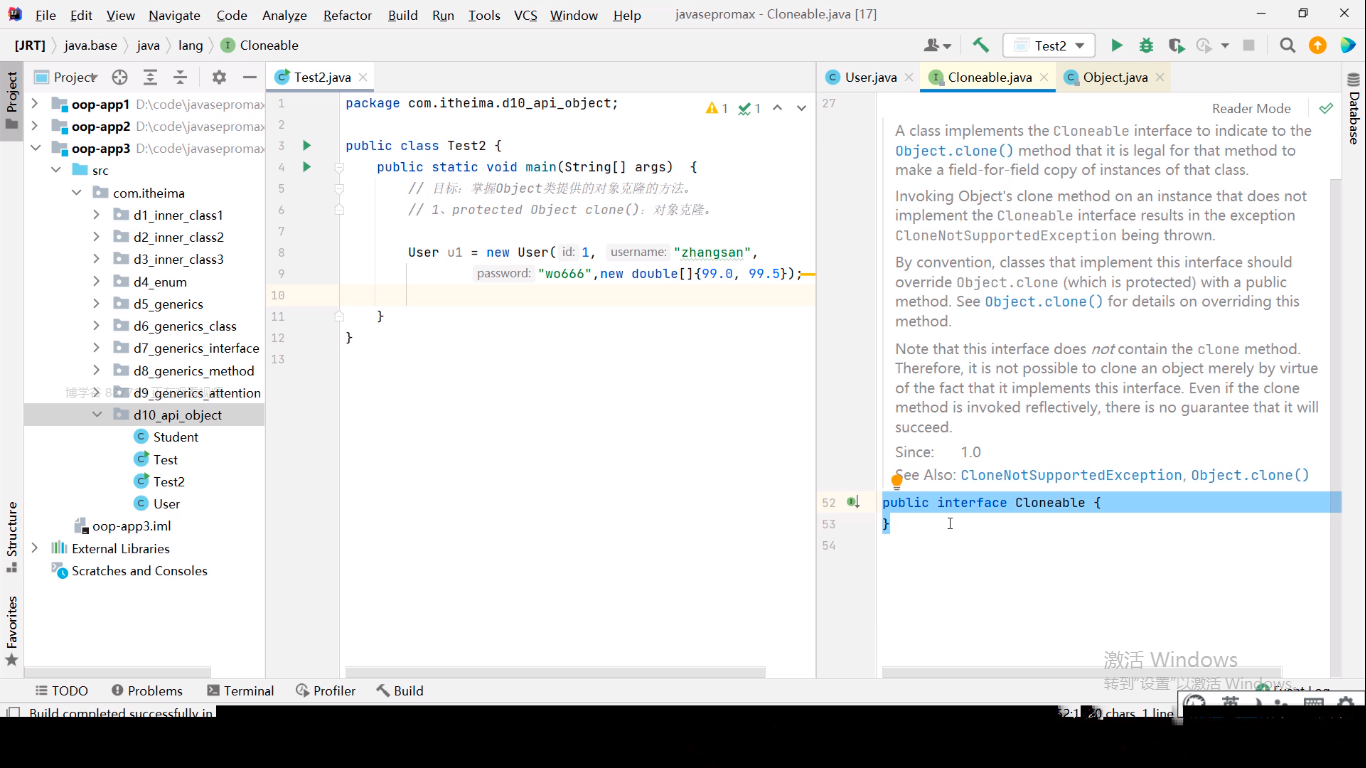Open the Test2 run configuration dropdown
This screenshot has width=1366, height=768.
coord(1050,45)
